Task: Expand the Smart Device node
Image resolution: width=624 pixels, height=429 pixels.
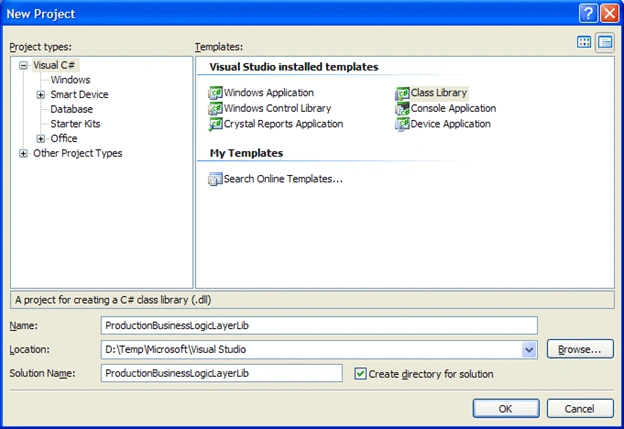Action: click(x=41, y=95)
